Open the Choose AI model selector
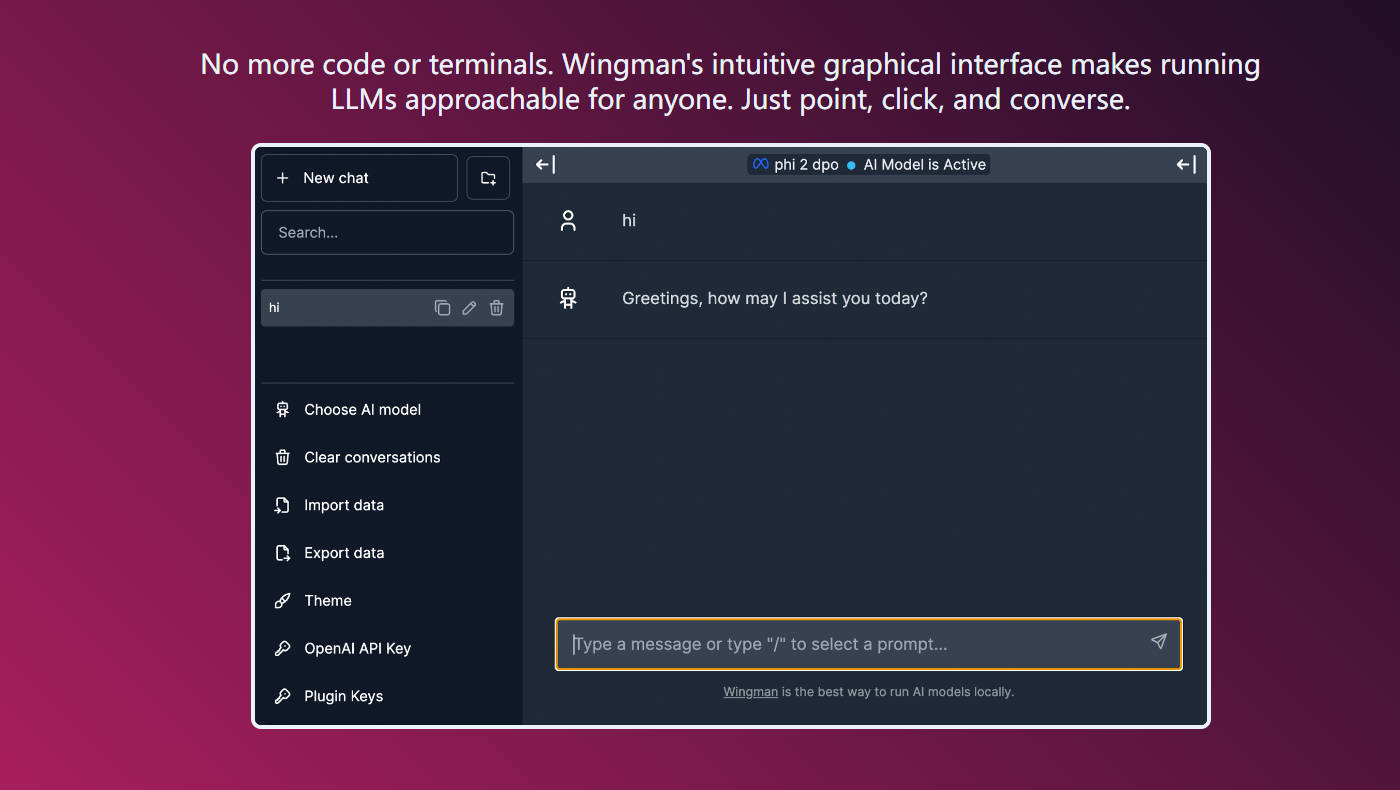The width and height of the screenshot is (1400, 790). (360, 409)
